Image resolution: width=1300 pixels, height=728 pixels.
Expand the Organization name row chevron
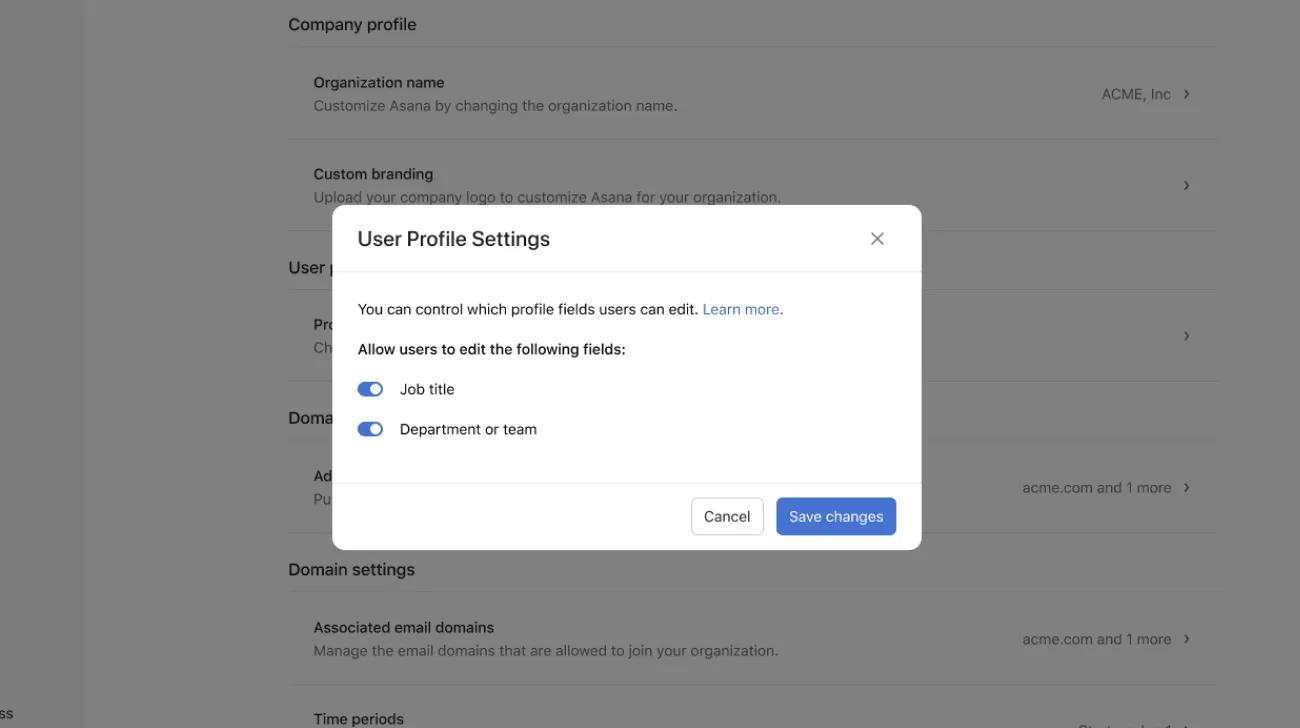[x=1186, y=93]
